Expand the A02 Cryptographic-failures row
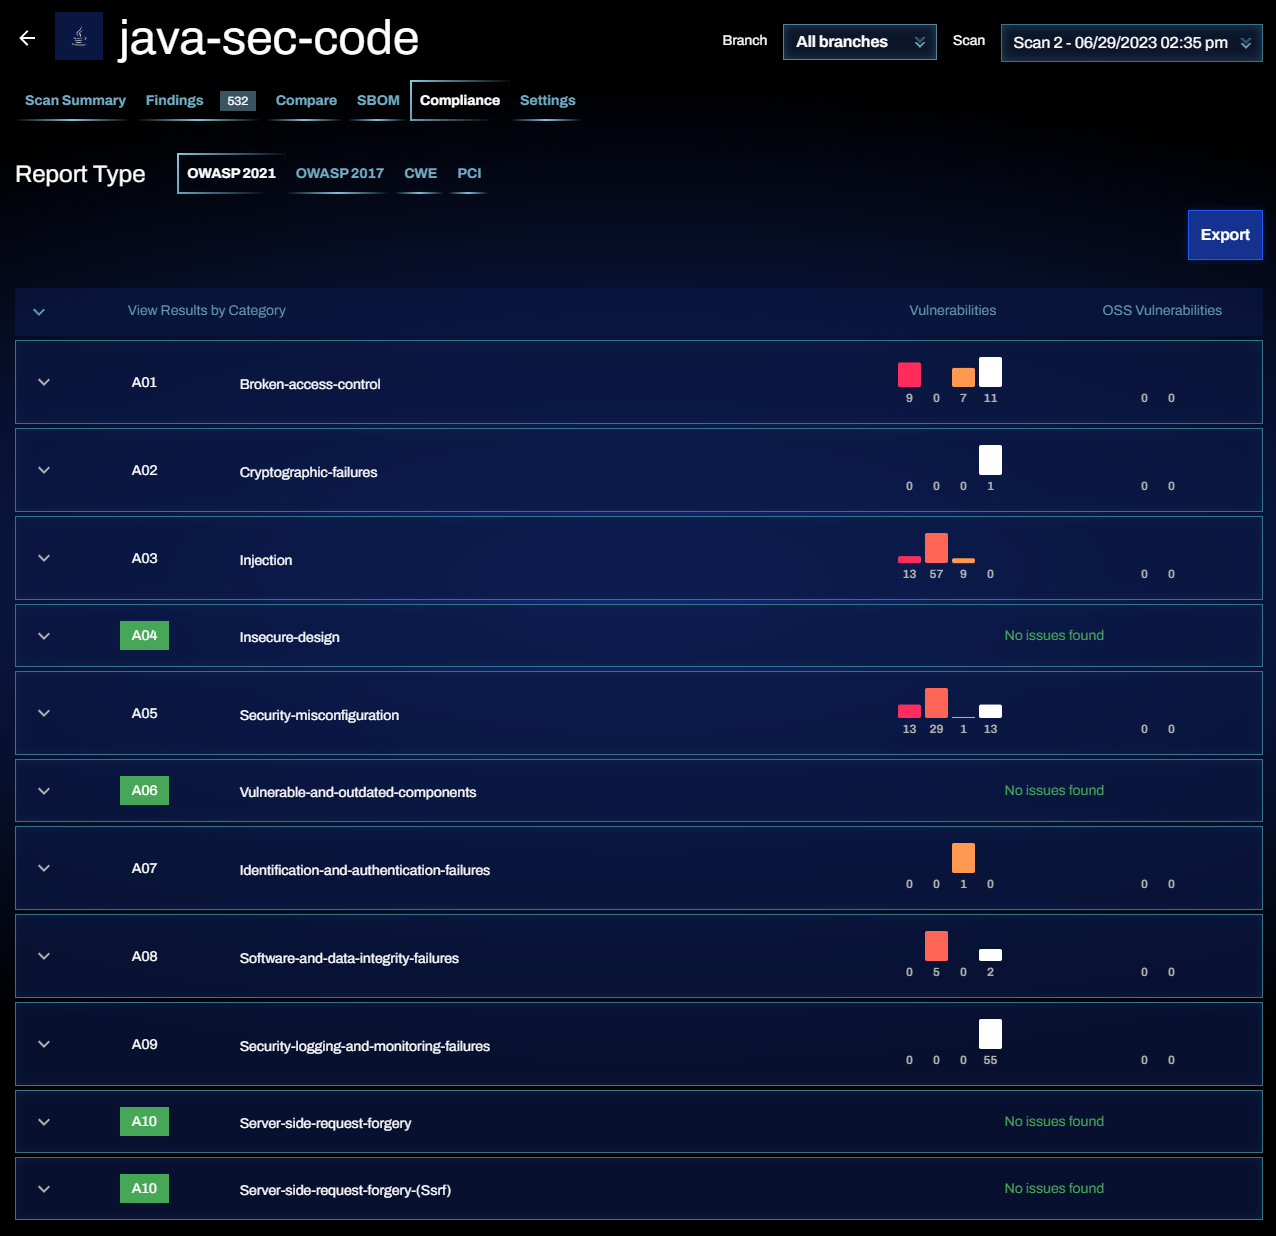The width and height of the screenshot is (1276, 1236). pos(44,470)
